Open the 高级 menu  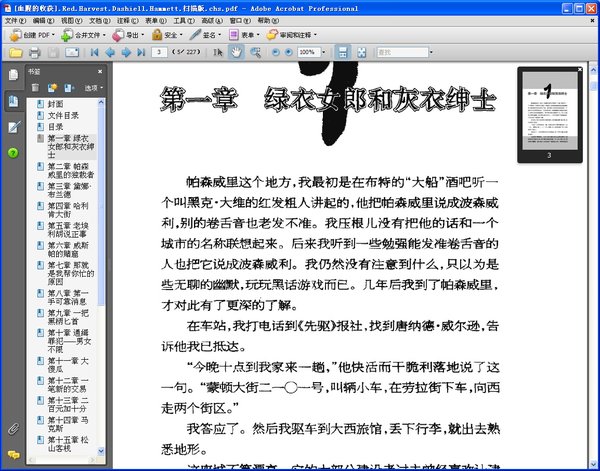pyautogui.click(x=212, y=21)
